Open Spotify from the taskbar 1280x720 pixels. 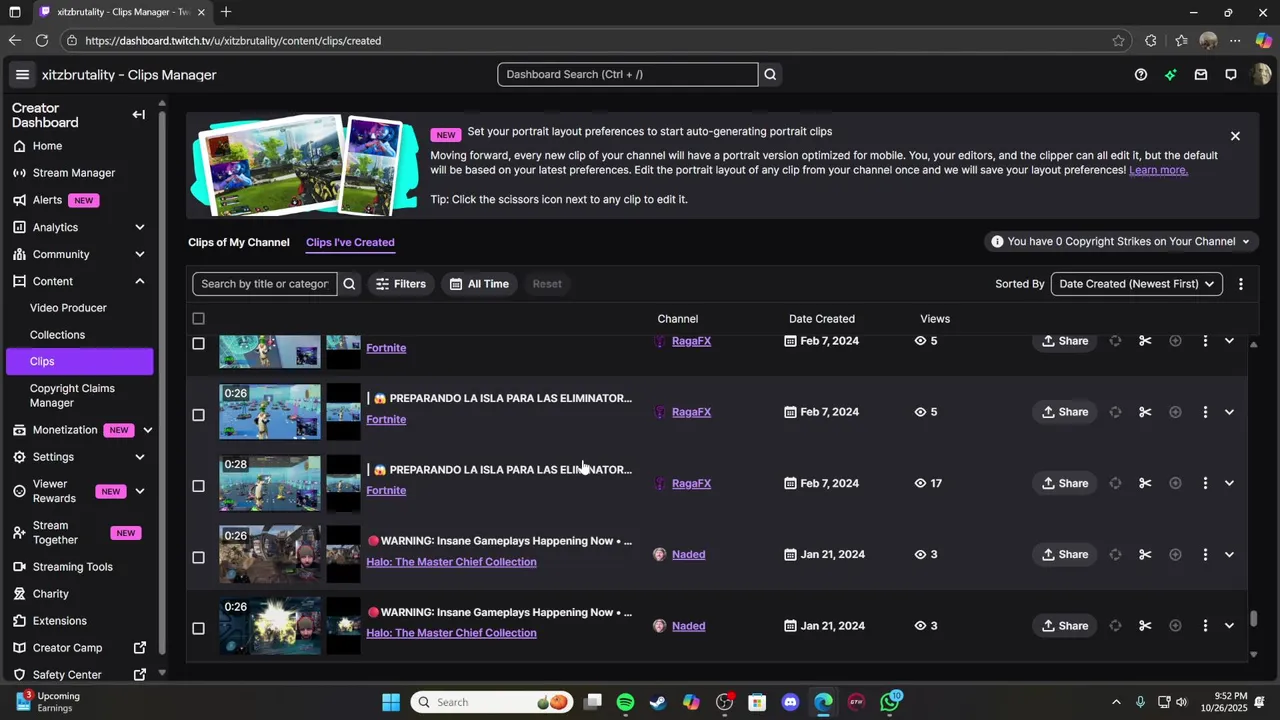(x=625, y=702)
